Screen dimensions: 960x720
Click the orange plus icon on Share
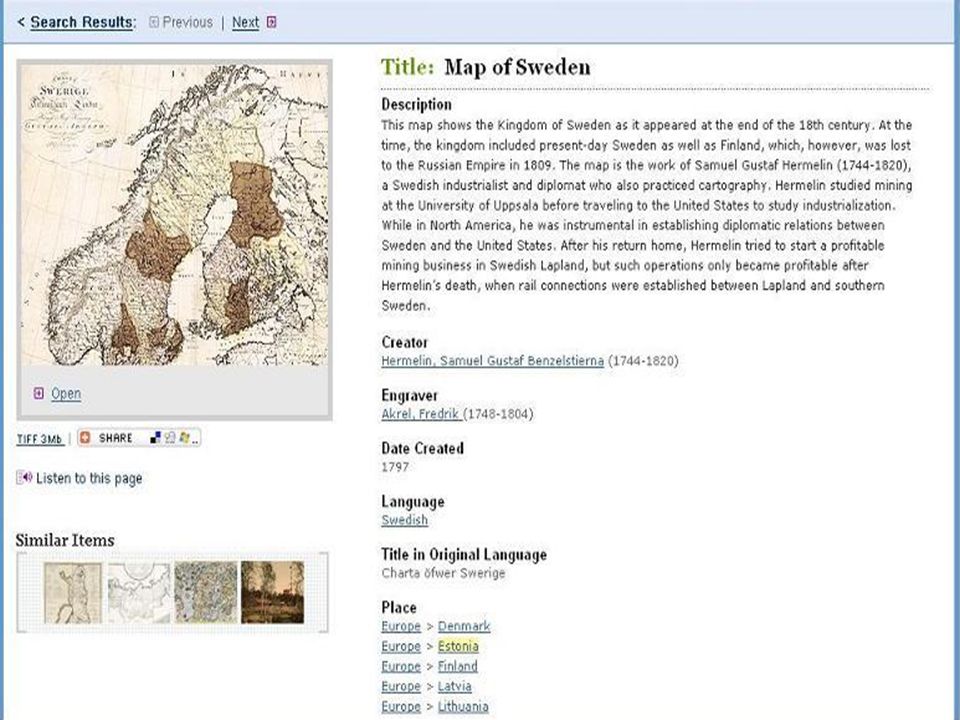point(85,438)
